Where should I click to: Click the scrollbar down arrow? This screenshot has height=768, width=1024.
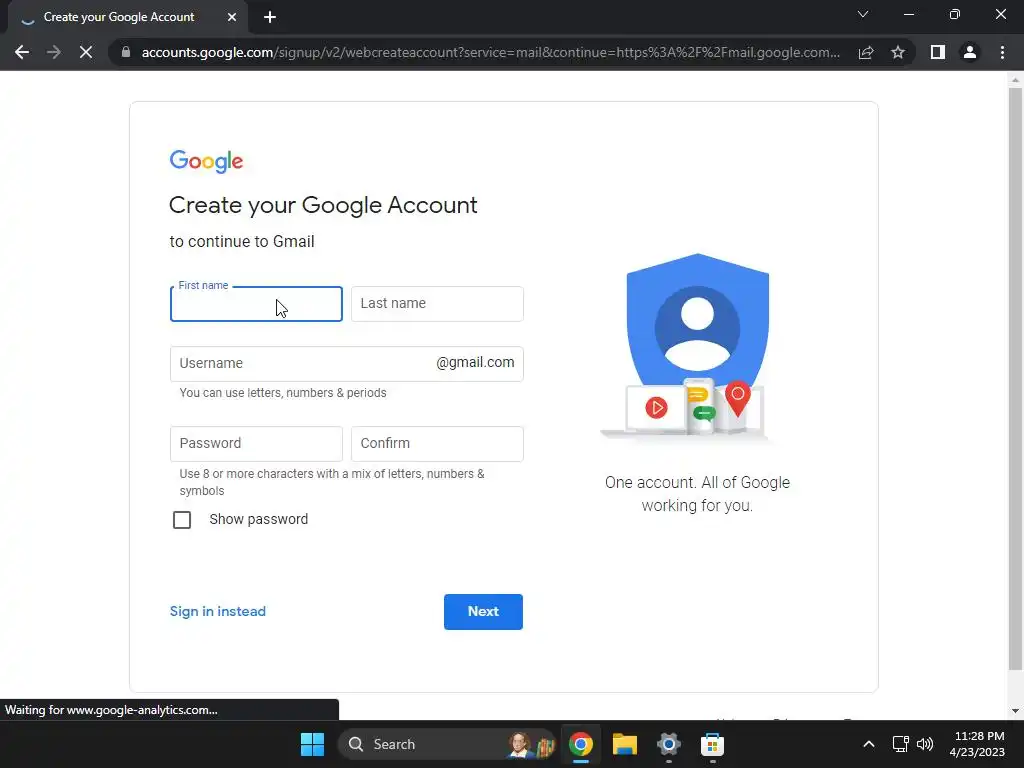point(1015,711)
